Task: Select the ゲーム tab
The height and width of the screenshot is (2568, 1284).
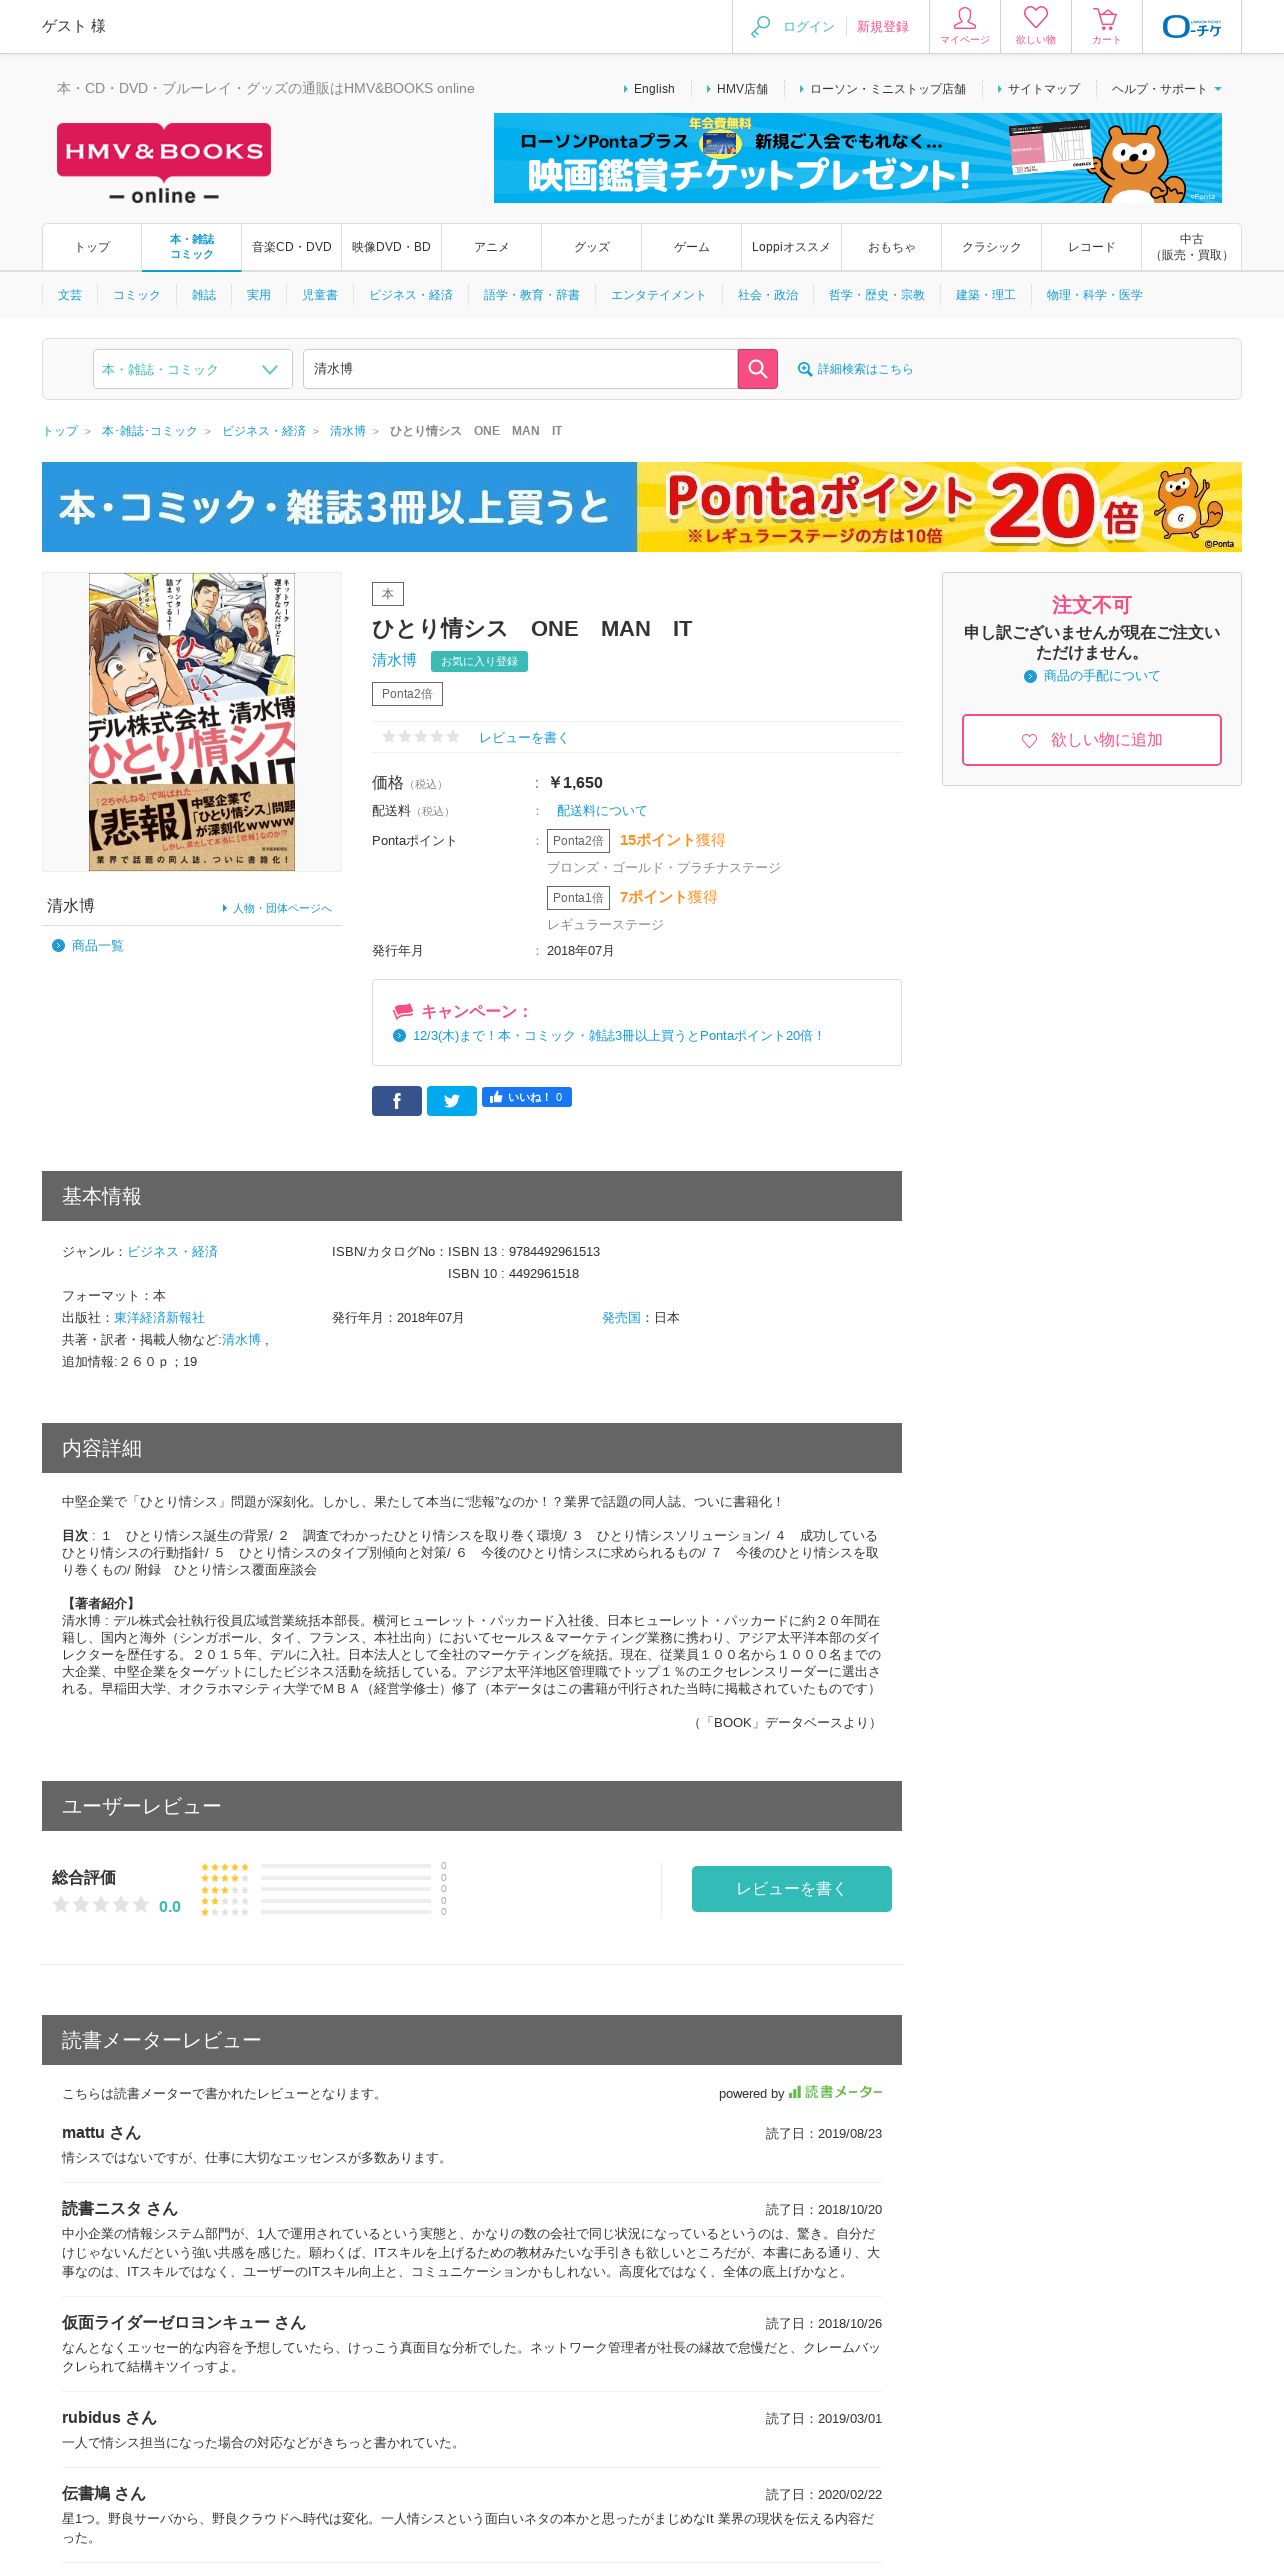Action: coord(691,247)
